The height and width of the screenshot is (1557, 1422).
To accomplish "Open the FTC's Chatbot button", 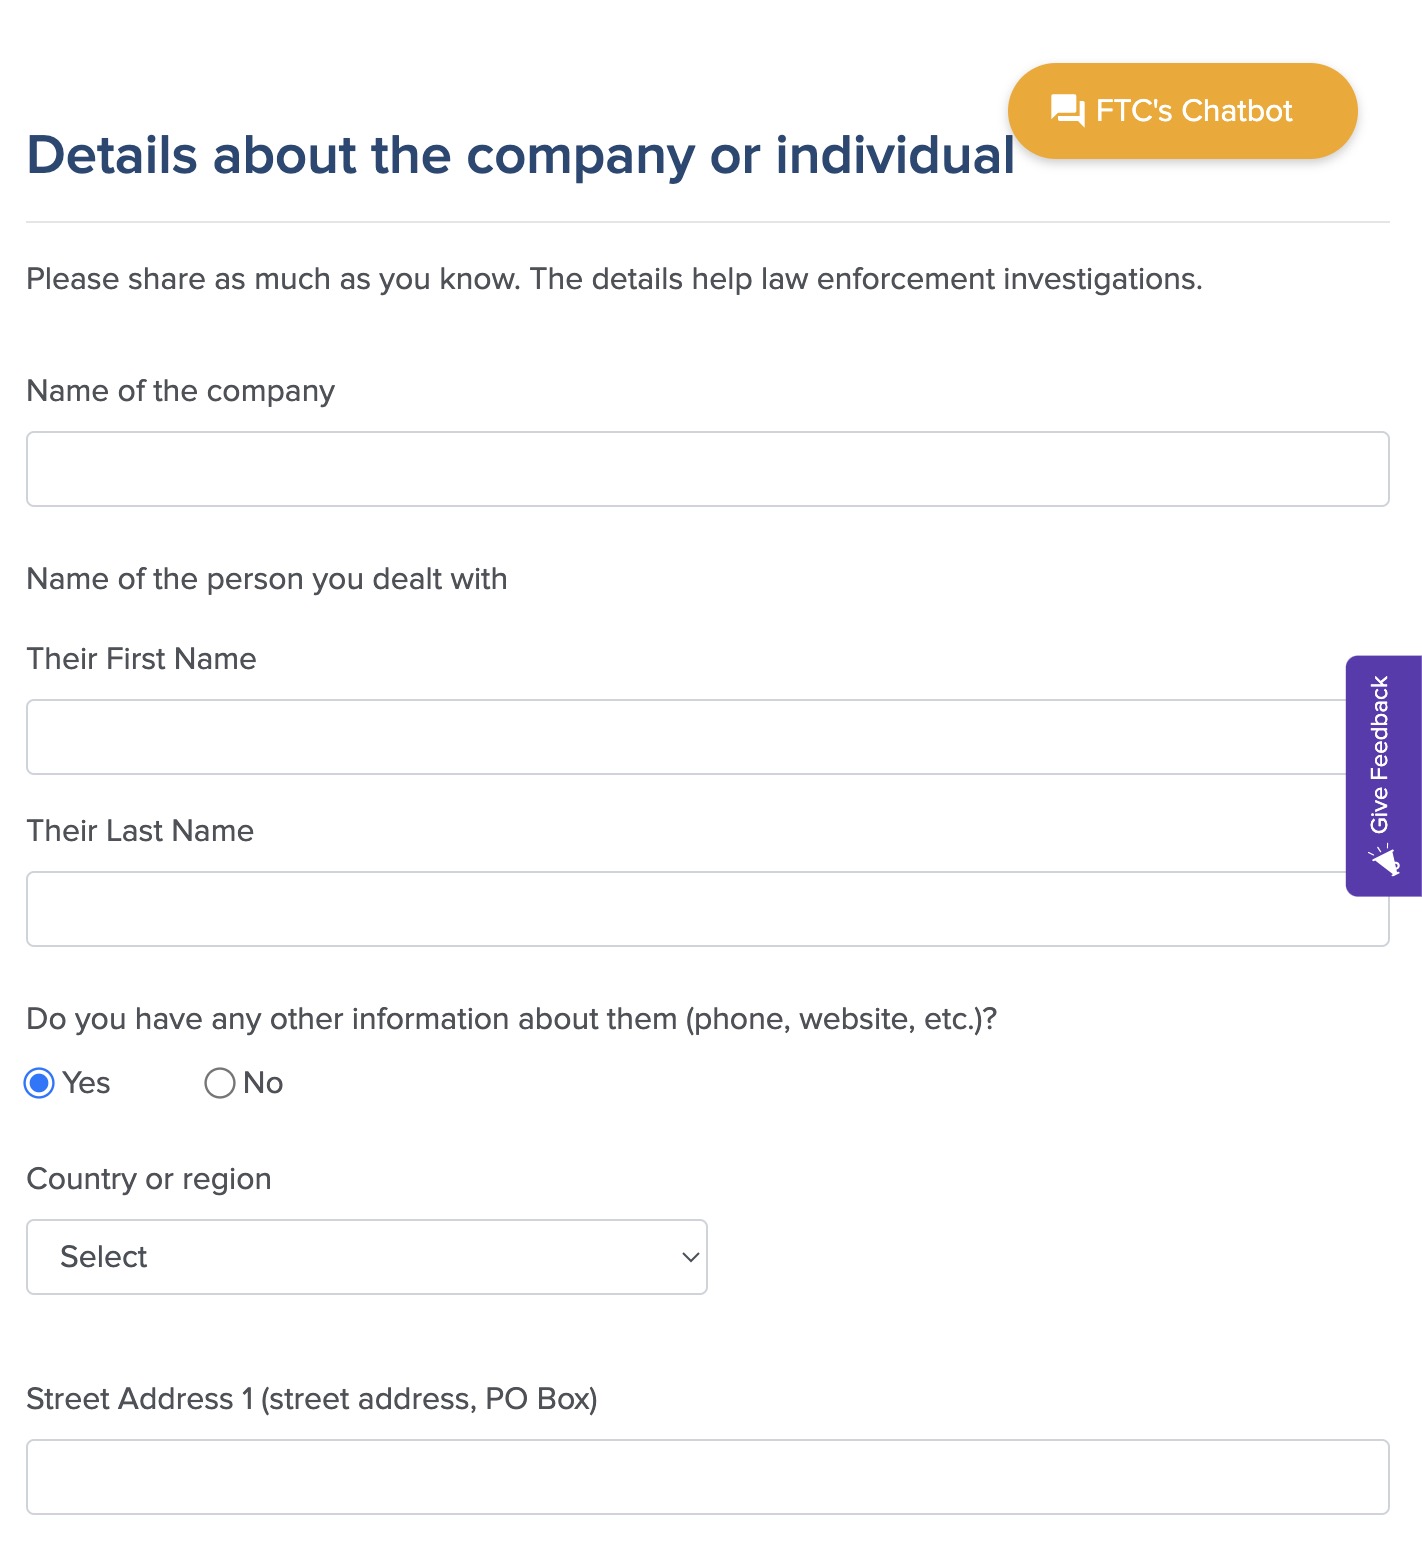I will pos(1182,111).
